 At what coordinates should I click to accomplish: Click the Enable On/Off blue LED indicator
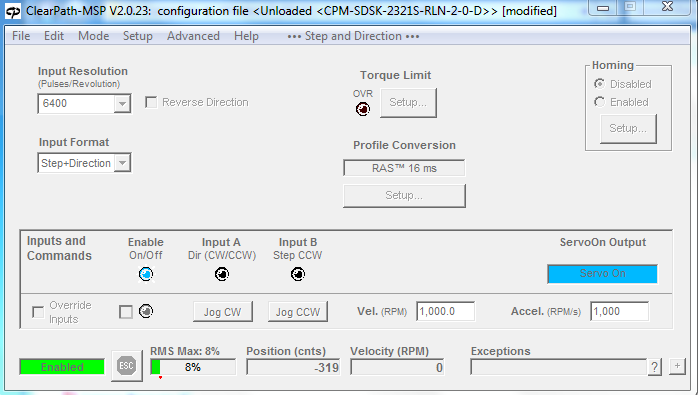[x=146, y=274]
